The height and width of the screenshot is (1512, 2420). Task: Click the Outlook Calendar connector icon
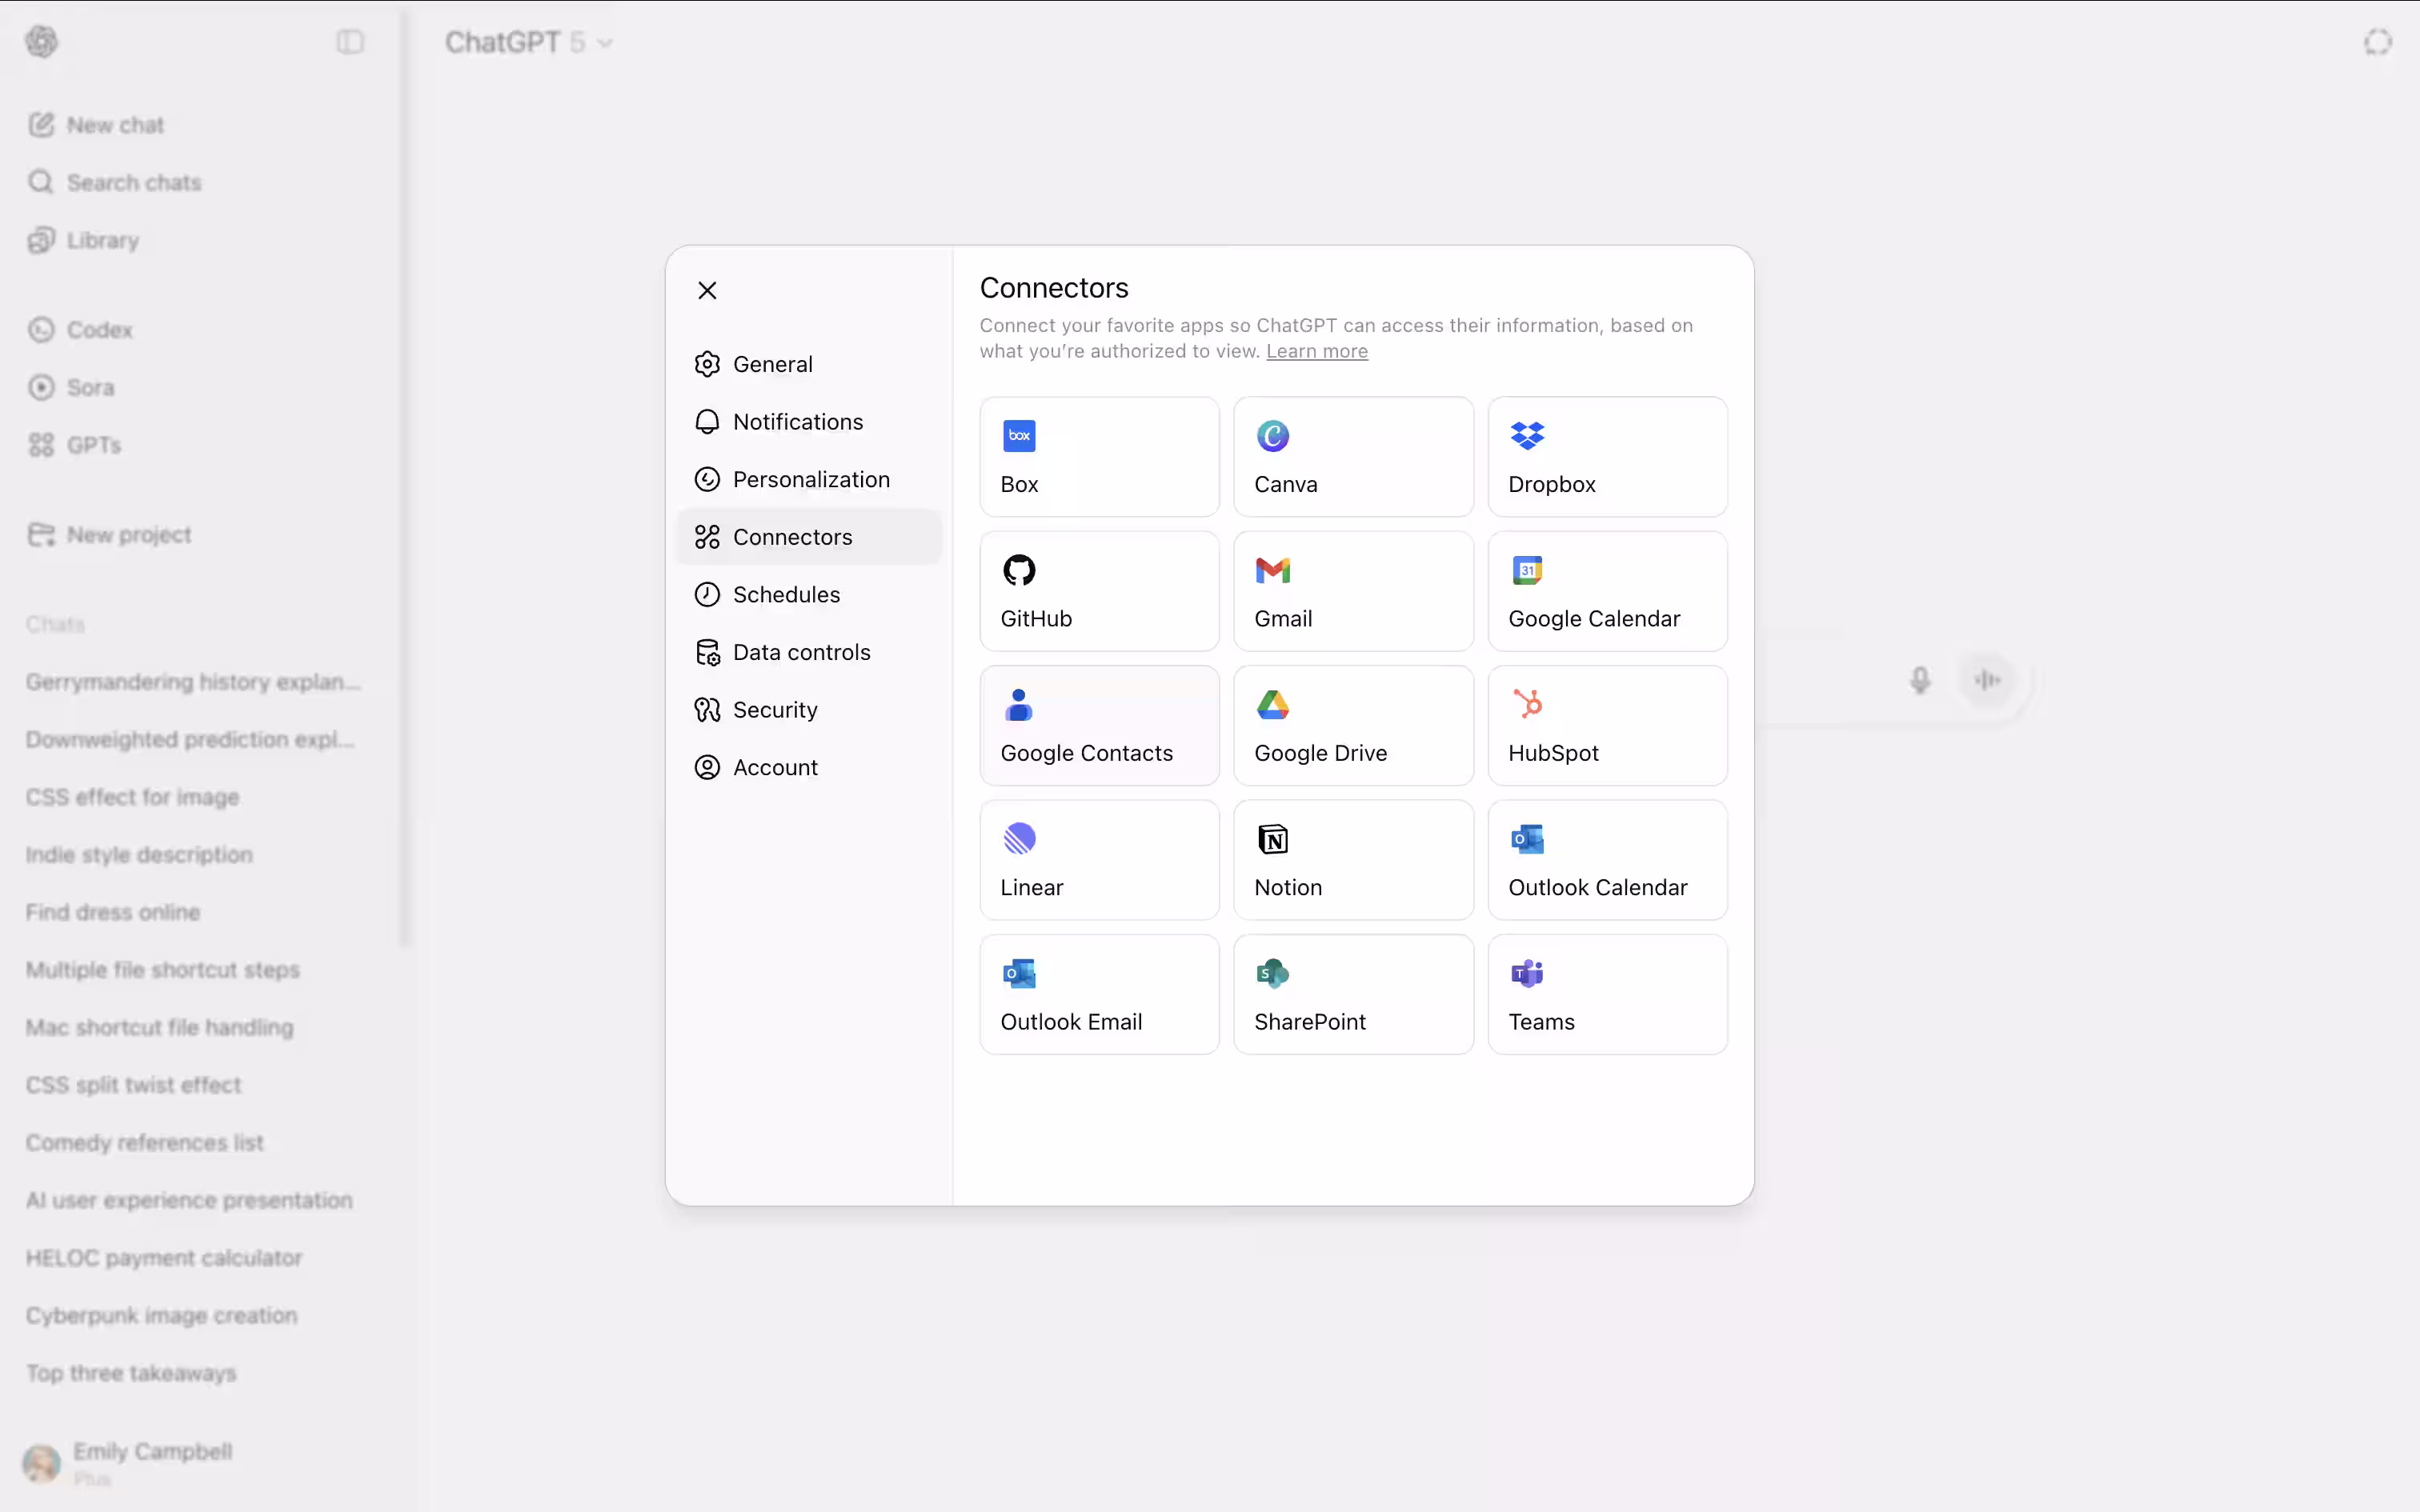point(1527,839)
